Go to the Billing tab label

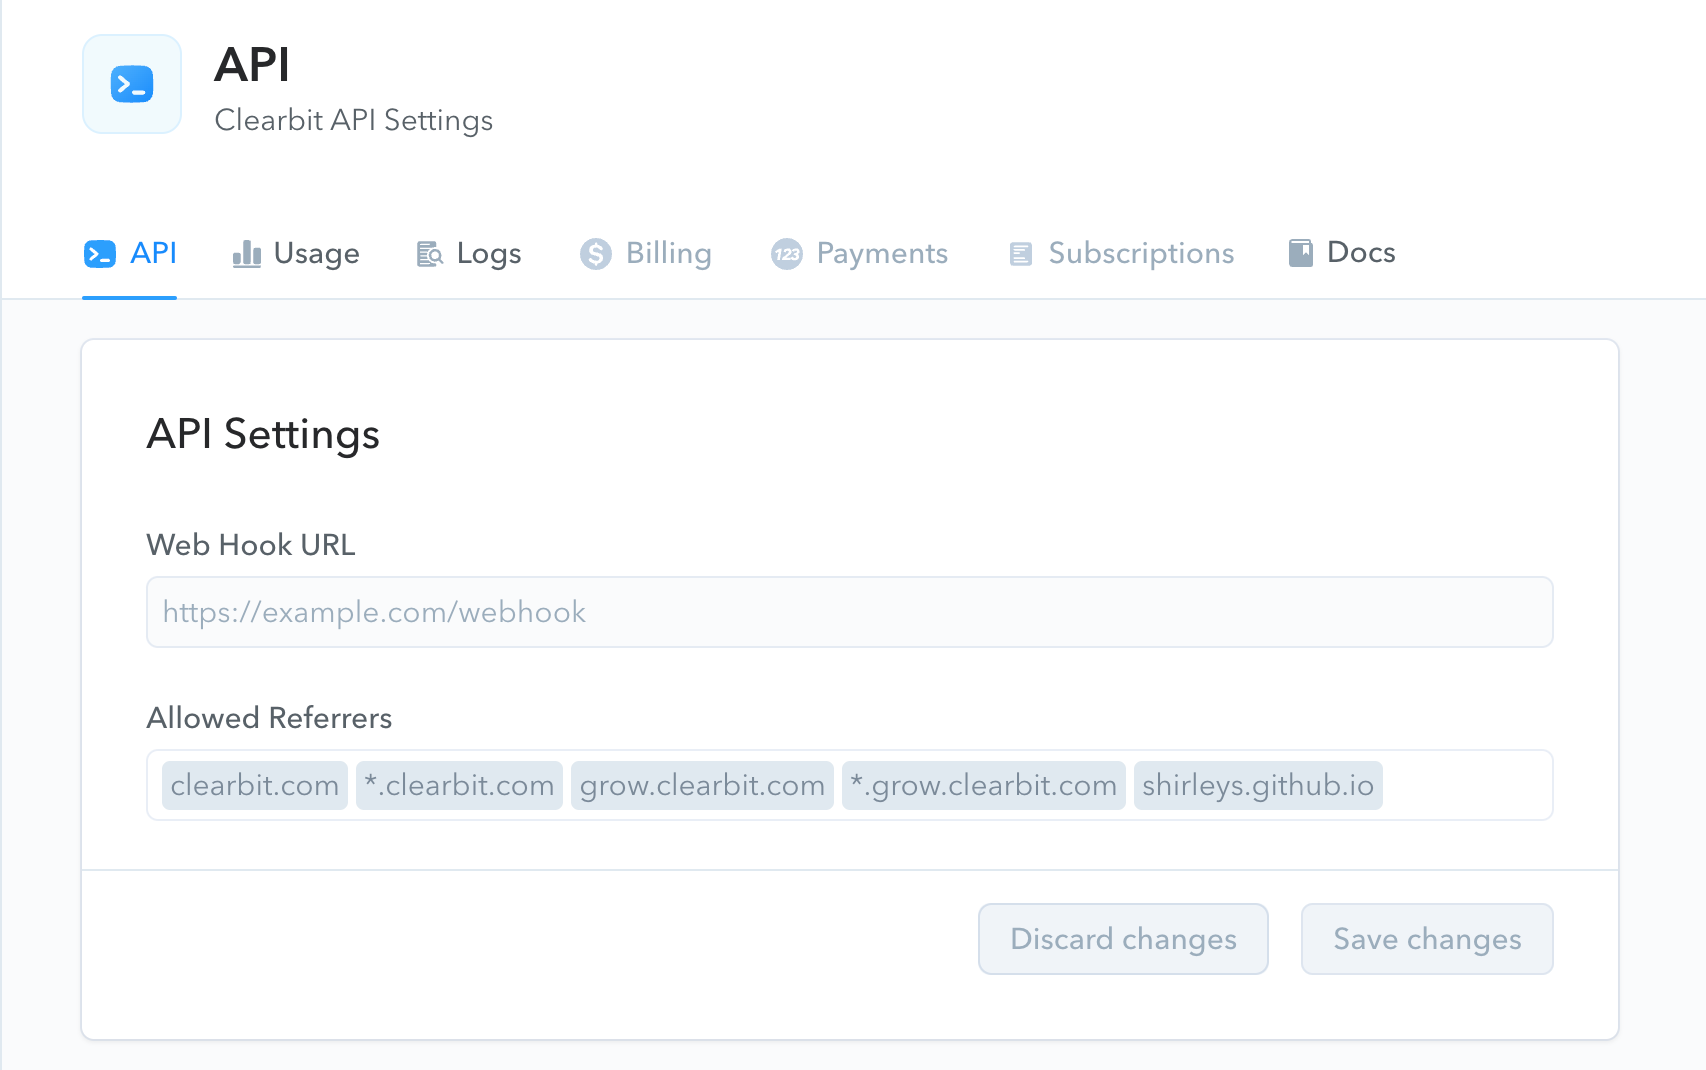tap(669, 254)
